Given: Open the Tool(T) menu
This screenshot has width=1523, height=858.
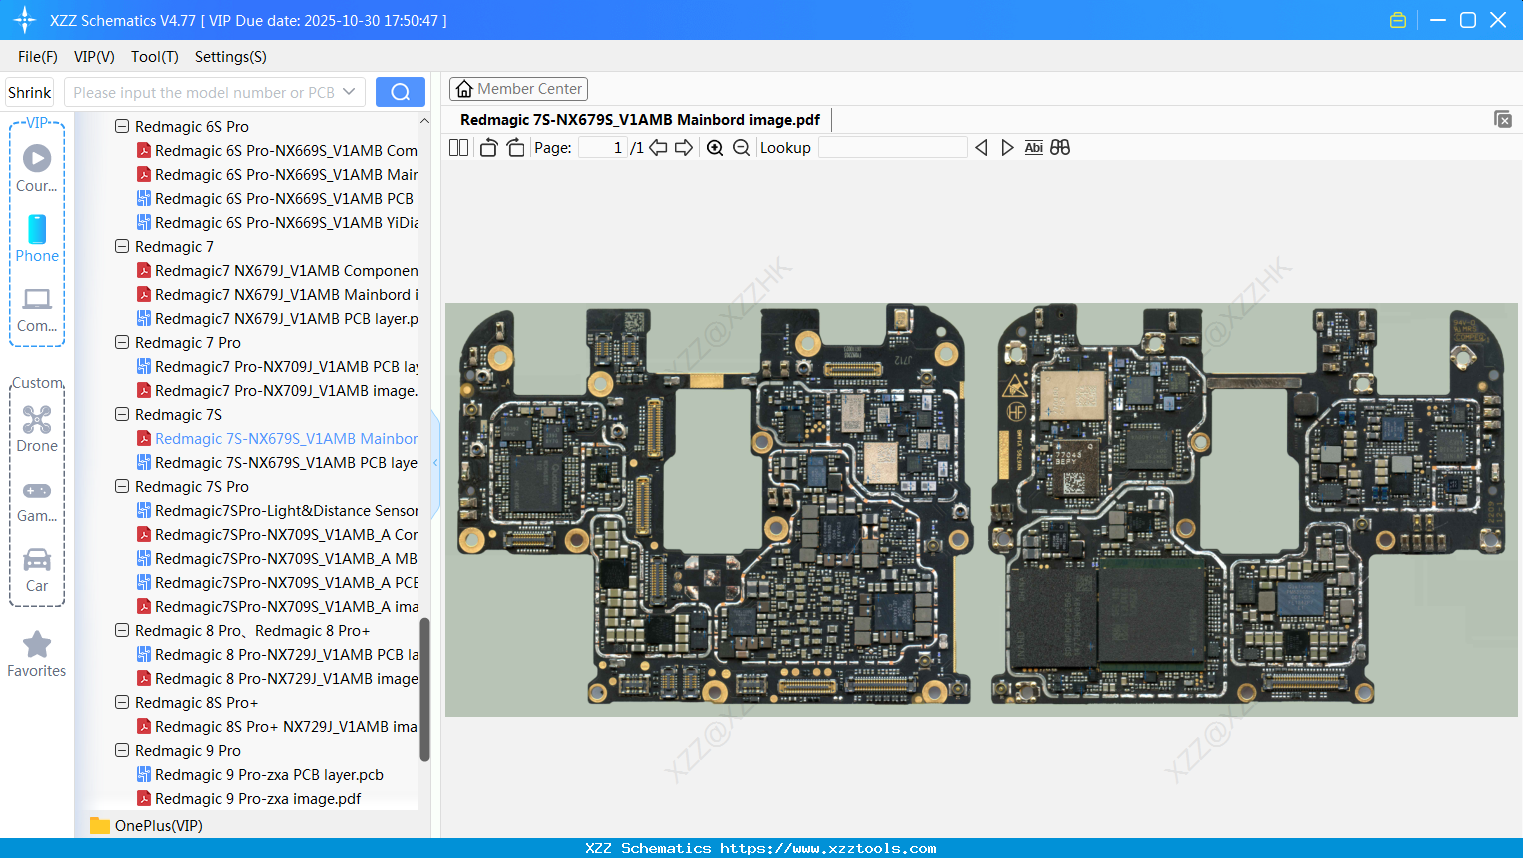Looking at the screenshot, I should [154, 57].
